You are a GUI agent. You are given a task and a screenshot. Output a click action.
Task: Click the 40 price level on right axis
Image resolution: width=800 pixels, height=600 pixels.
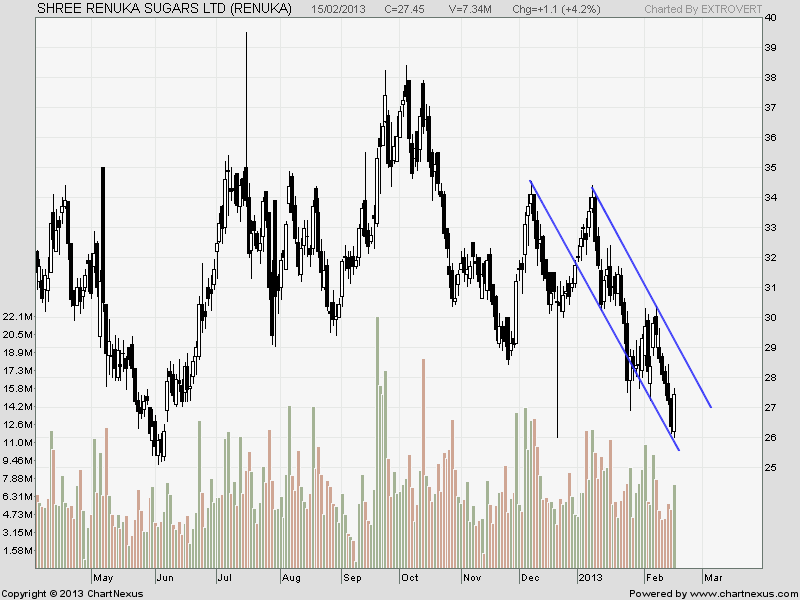coord(770,18)
